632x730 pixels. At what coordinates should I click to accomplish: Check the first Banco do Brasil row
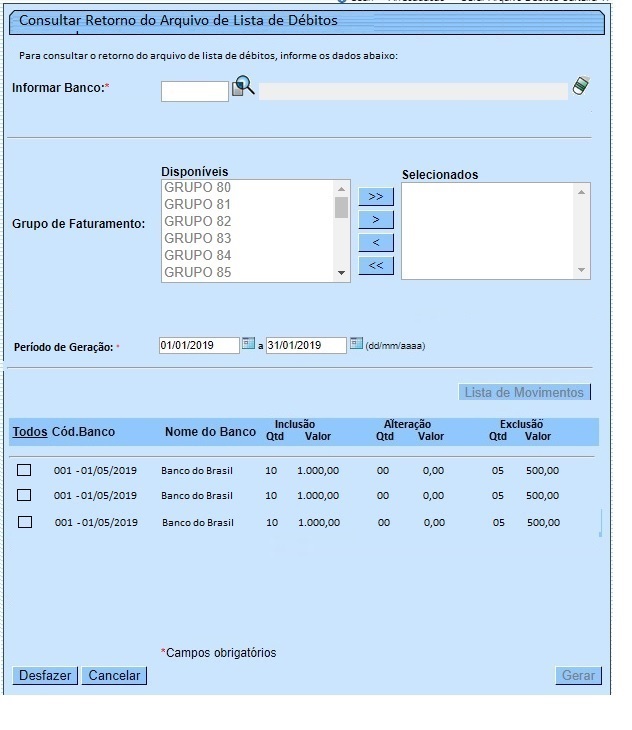[x=25, y=470]
